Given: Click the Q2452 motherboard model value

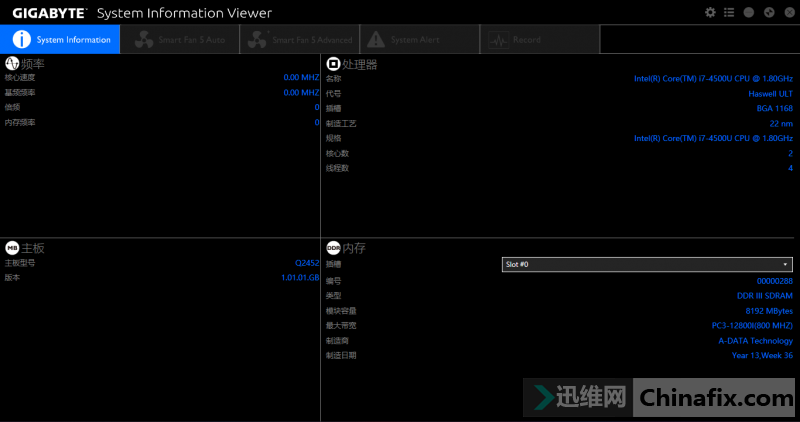Looking at the screenshot, I should pyautogui.click(x=307, y=263).
